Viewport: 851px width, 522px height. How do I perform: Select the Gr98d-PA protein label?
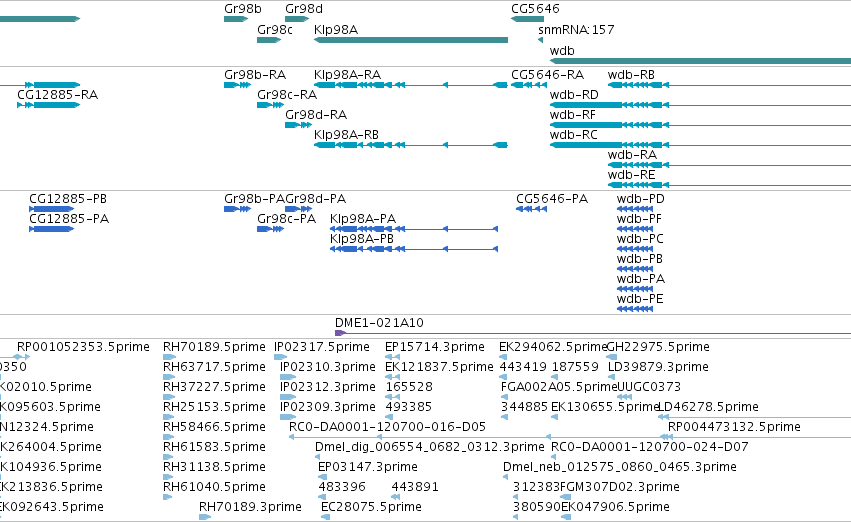point(316,199)
